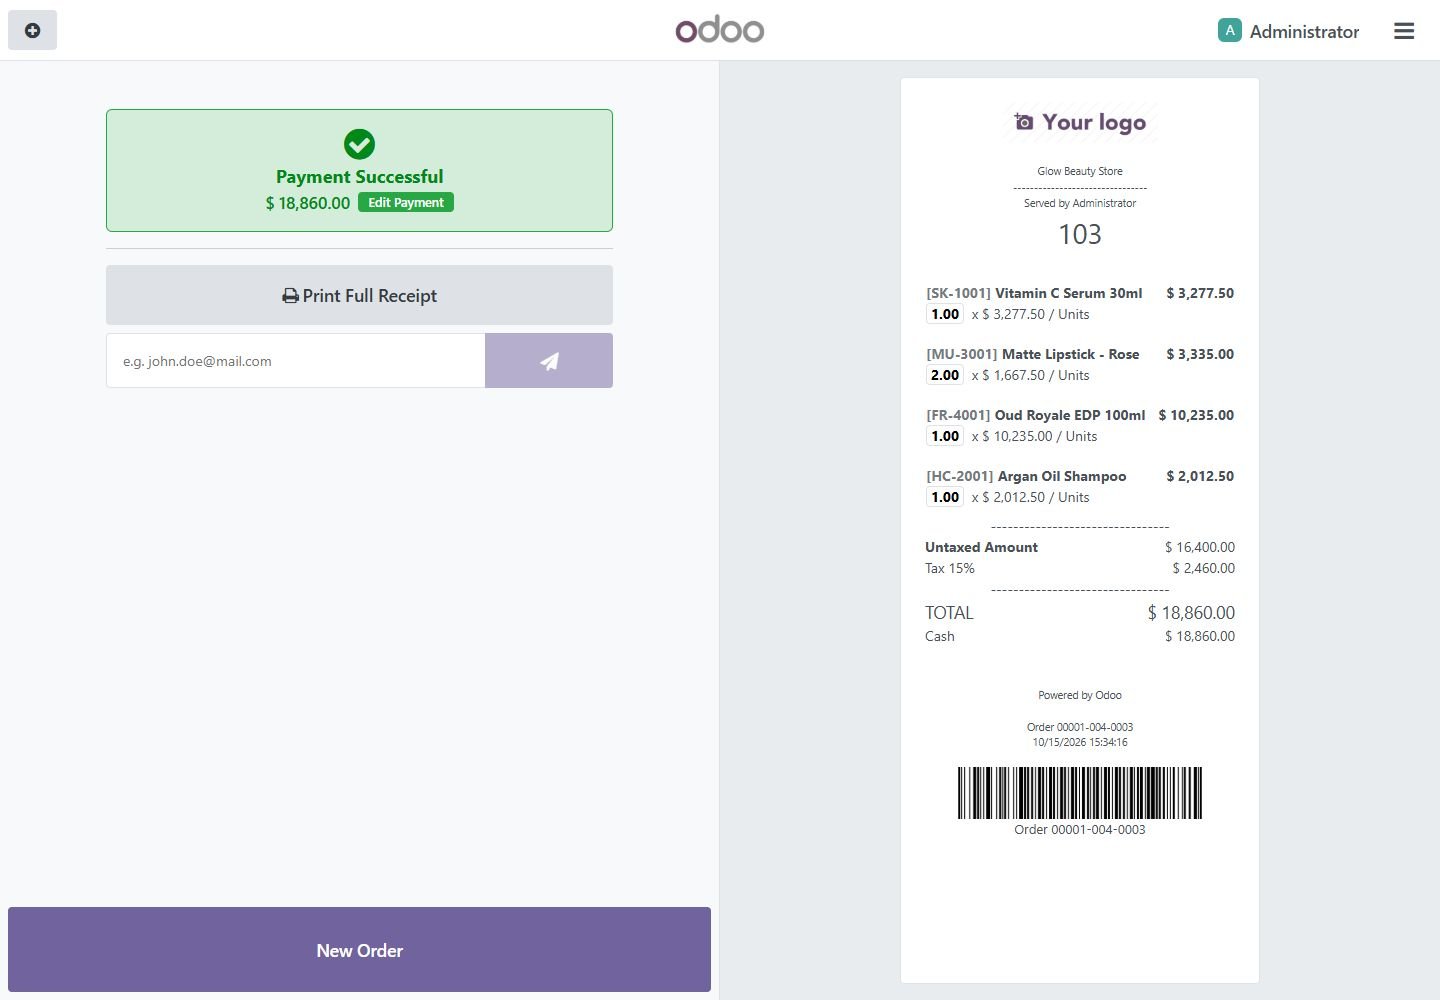Viewport: 1440px width, 1000px height.
Task: Click the receipt date 10/15/2026 15:34:16
Action: [x=1080, y=742]
